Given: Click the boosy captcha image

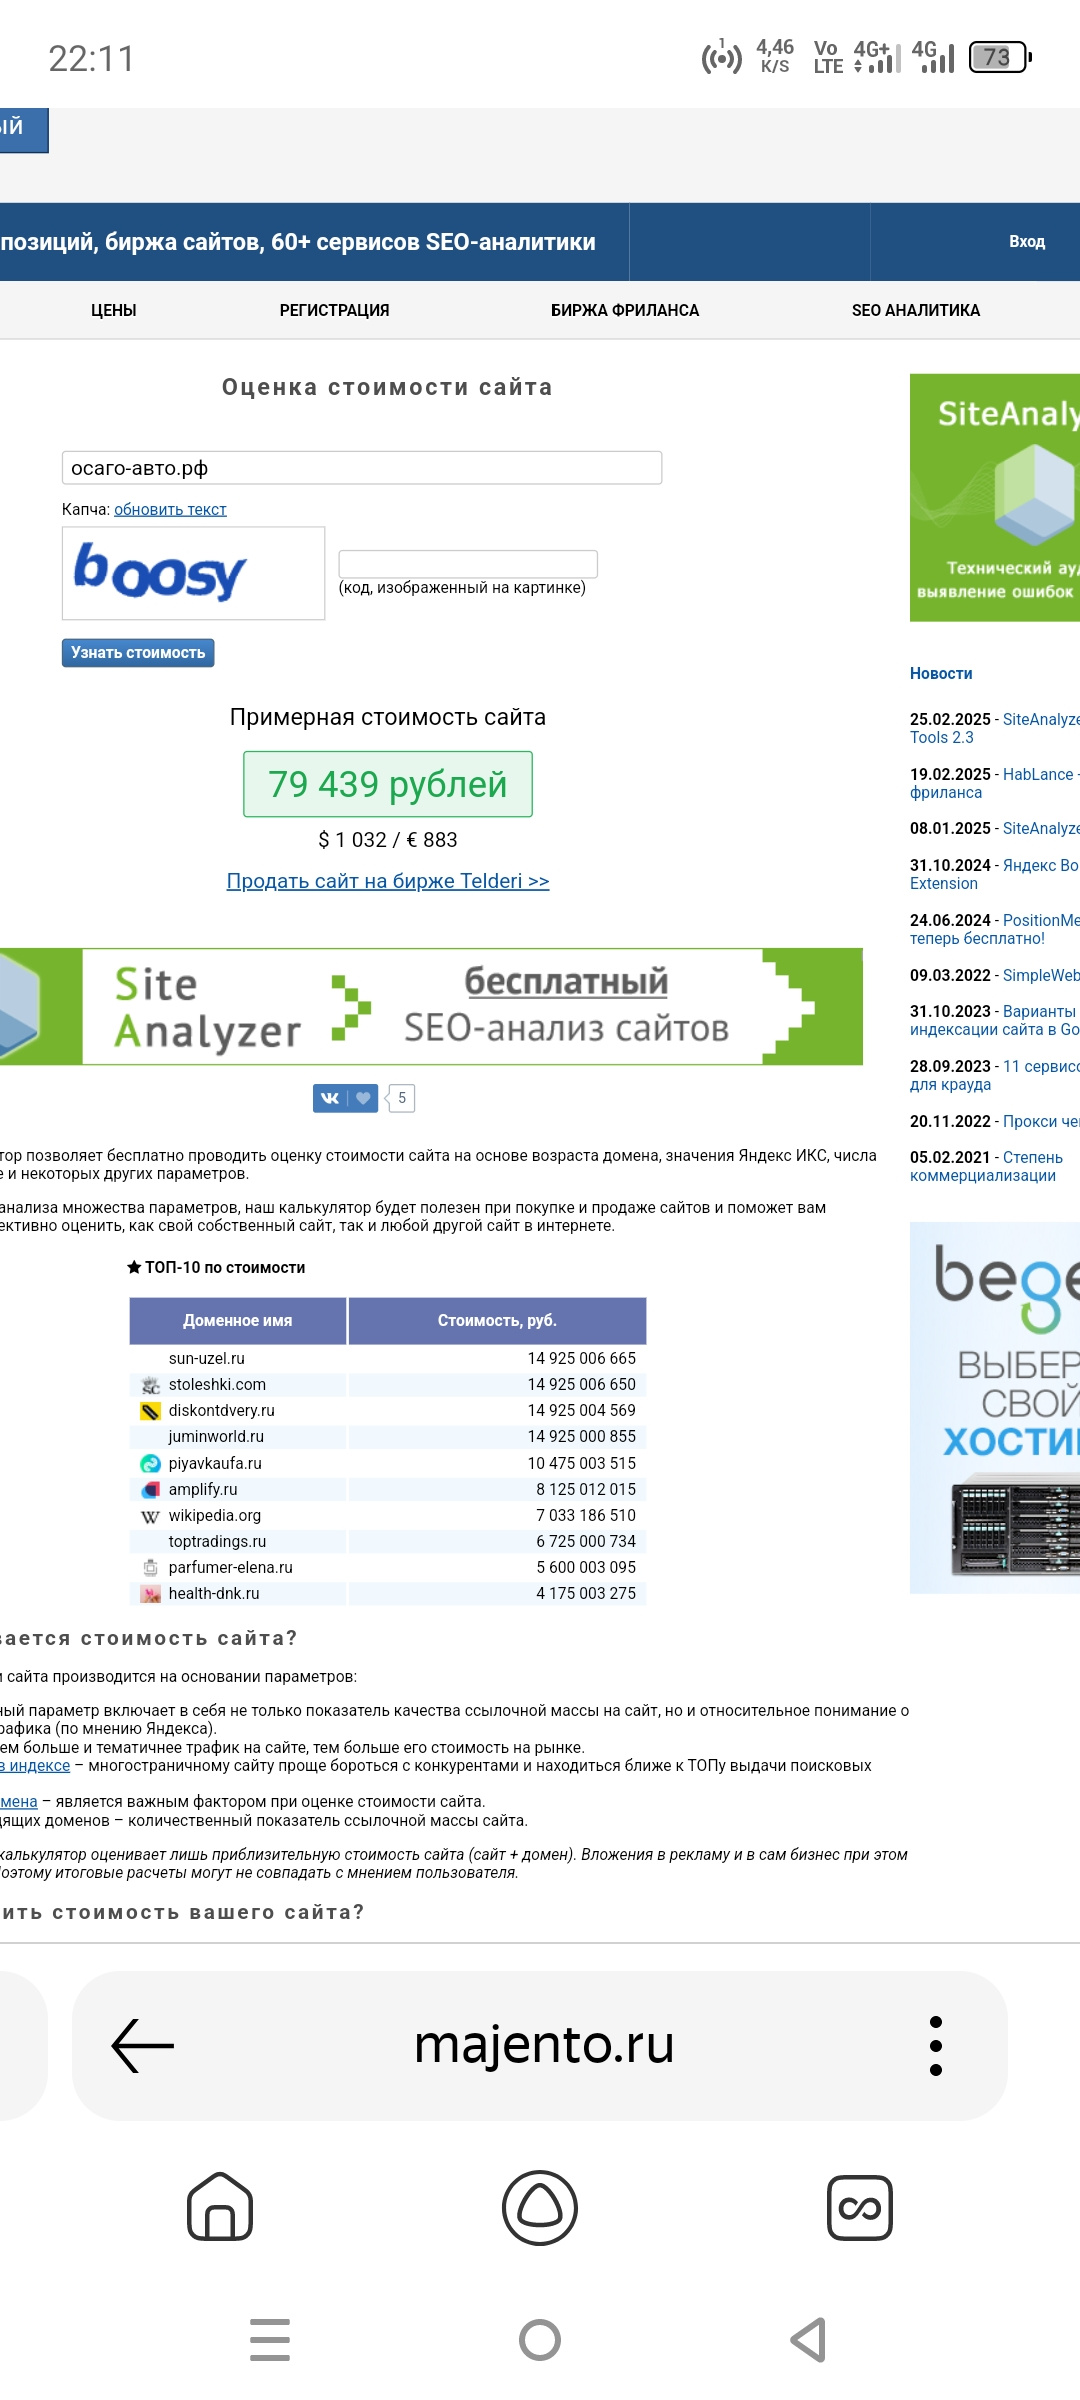Looking at the screenshot, I should pyautogui.click(x=194, y=573).
